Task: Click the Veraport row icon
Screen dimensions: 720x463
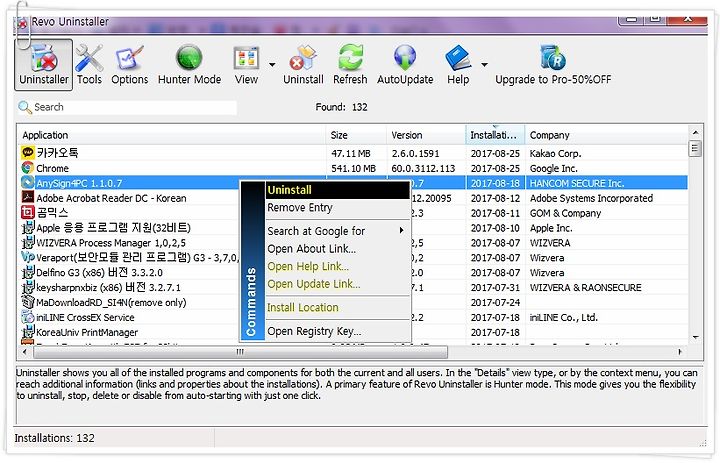Action: coord(28,257)
